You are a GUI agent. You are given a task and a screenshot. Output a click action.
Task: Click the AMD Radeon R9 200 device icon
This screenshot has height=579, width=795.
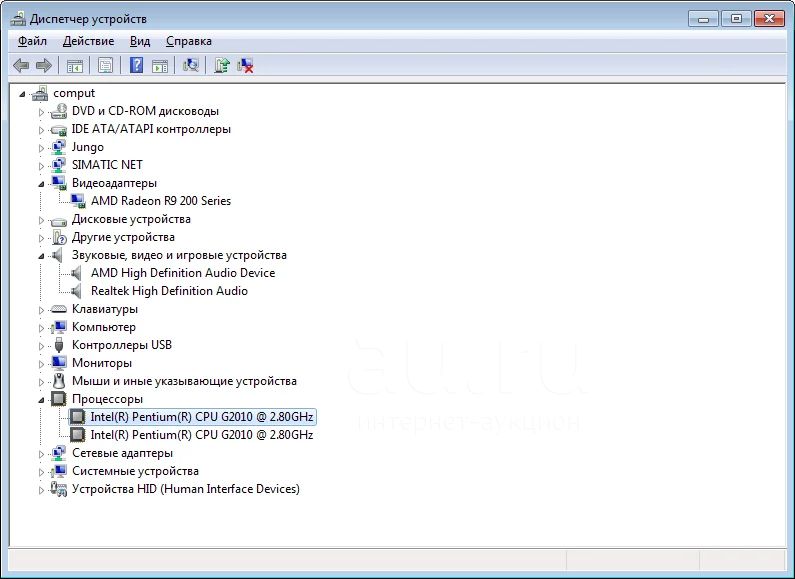pyautogui.click(x=78, y=201)
